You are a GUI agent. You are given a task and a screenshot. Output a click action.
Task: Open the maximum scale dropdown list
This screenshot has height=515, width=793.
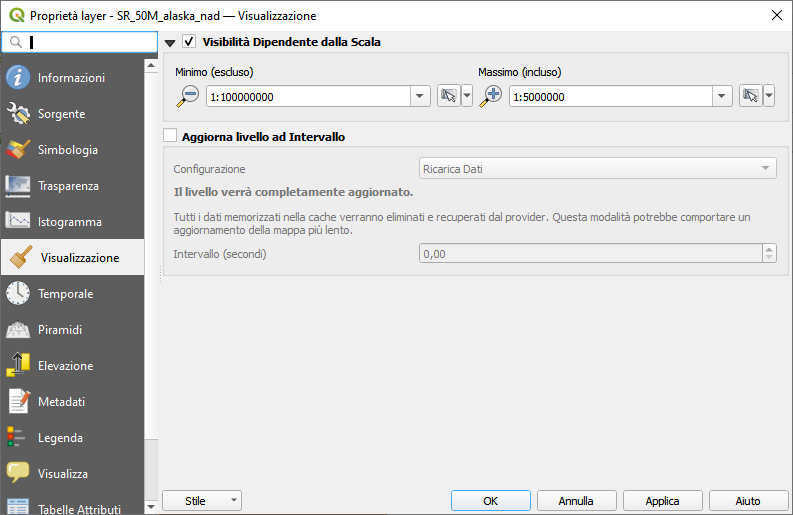pos(722,96)
